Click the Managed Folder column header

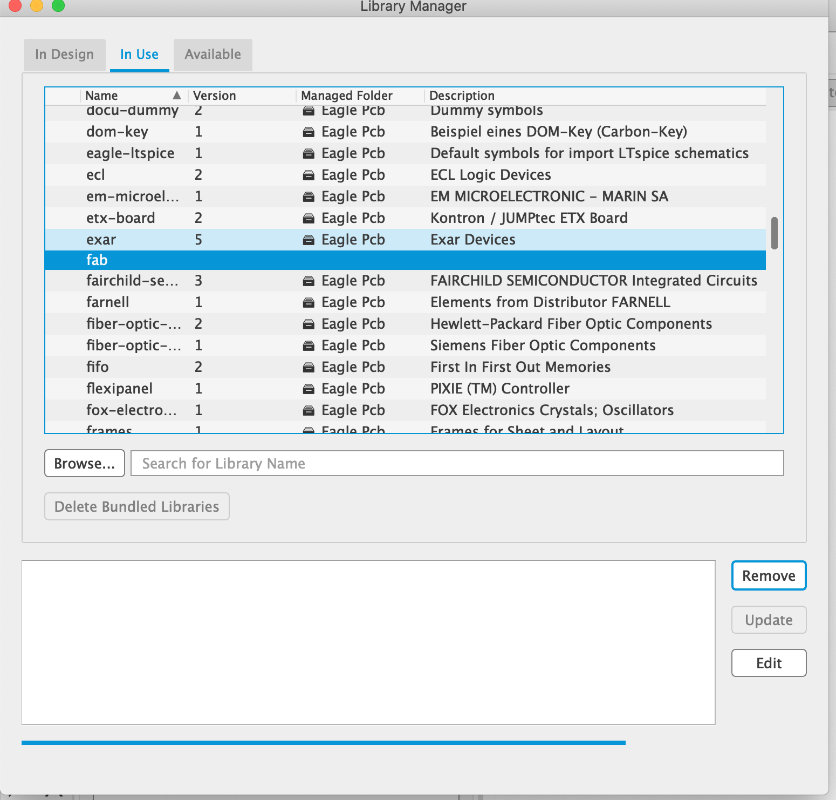point(361,95)
